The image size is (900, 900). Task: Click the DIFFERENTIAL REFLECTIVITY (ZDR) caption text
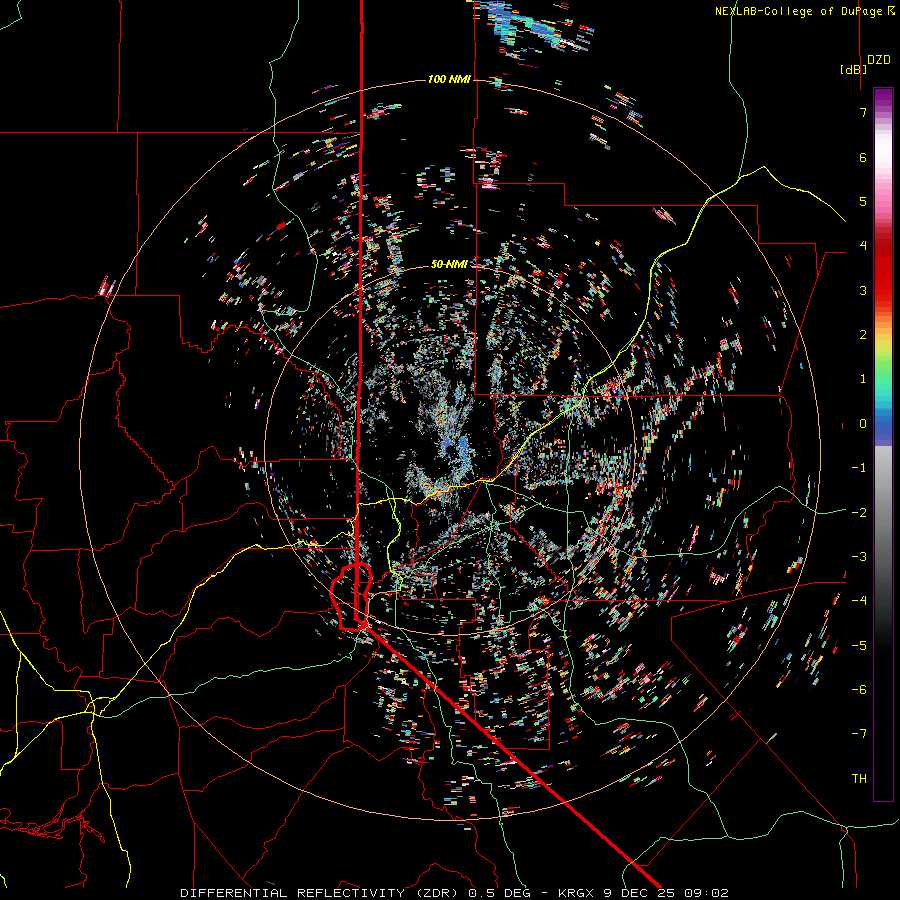point(320,893)
